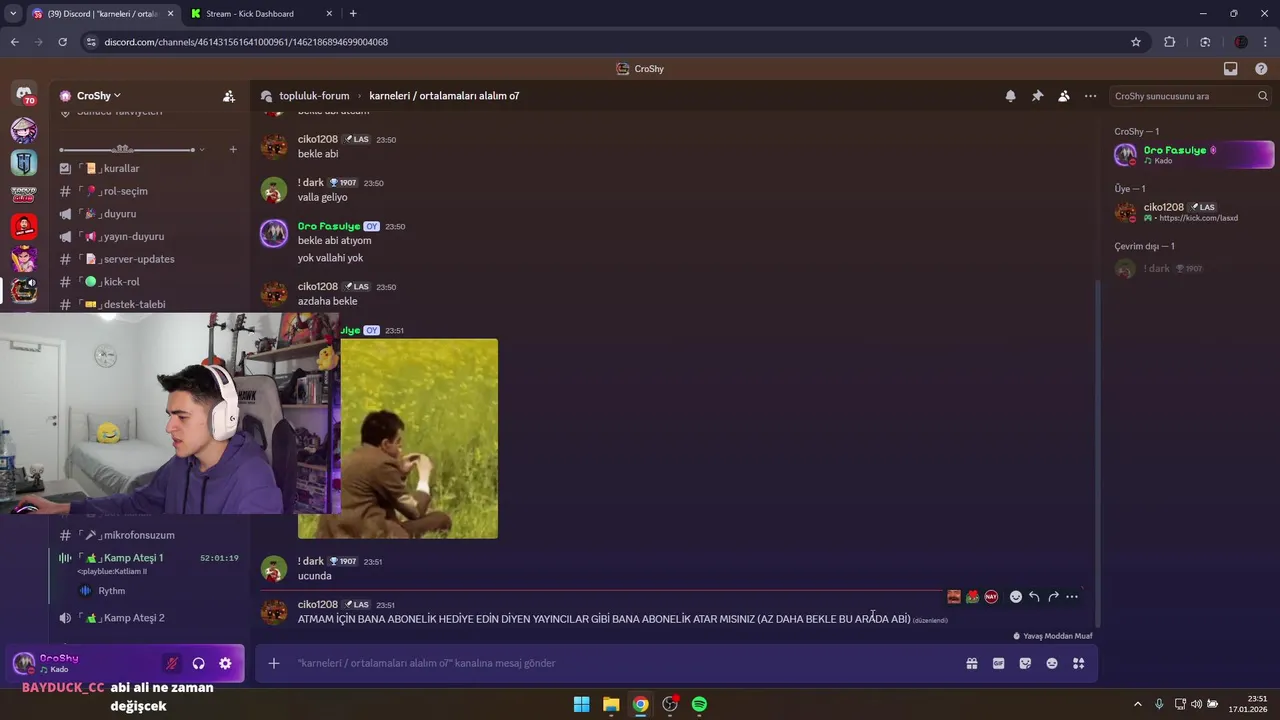
Task: Collapse the decorative channel category chevron
Action: tap(202, 150)
